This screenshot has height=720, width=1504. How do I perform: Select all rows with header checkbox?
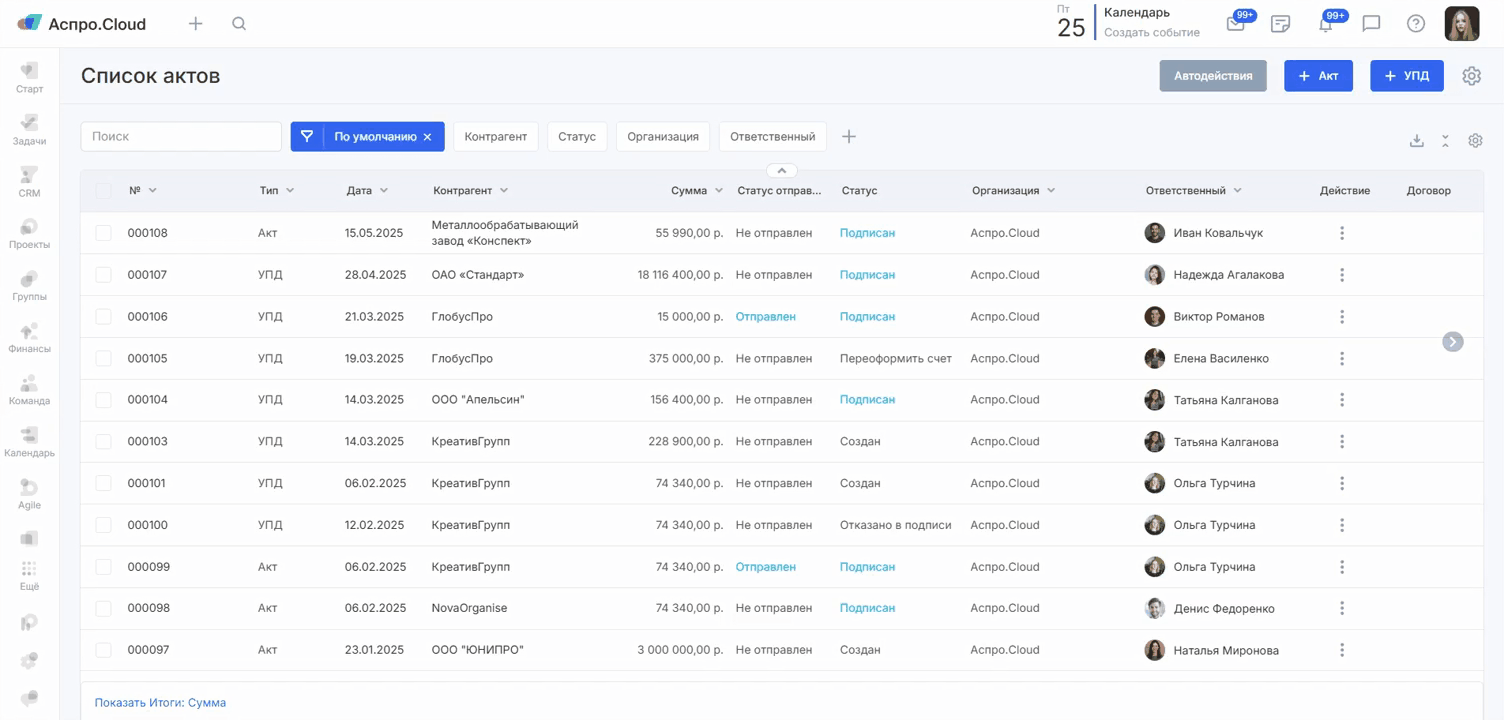pos(104,190)
